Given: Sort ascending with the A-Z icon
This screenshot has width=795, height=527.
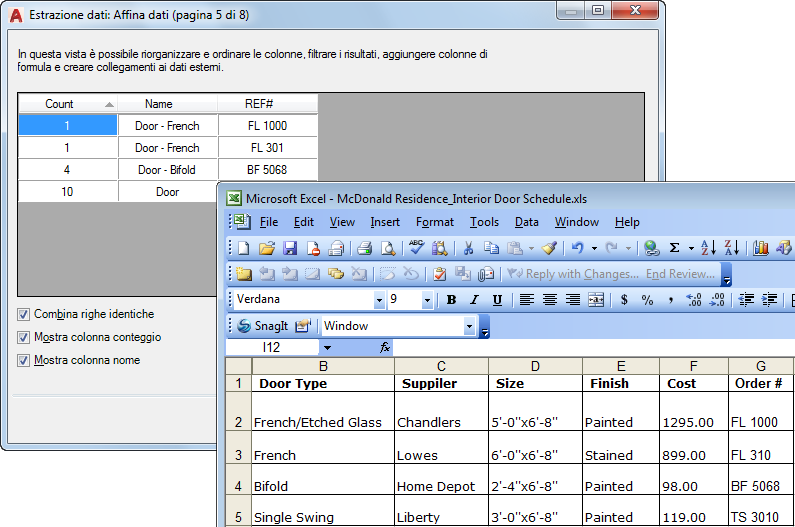Looking at the screenshot, I should pos(708,248).
